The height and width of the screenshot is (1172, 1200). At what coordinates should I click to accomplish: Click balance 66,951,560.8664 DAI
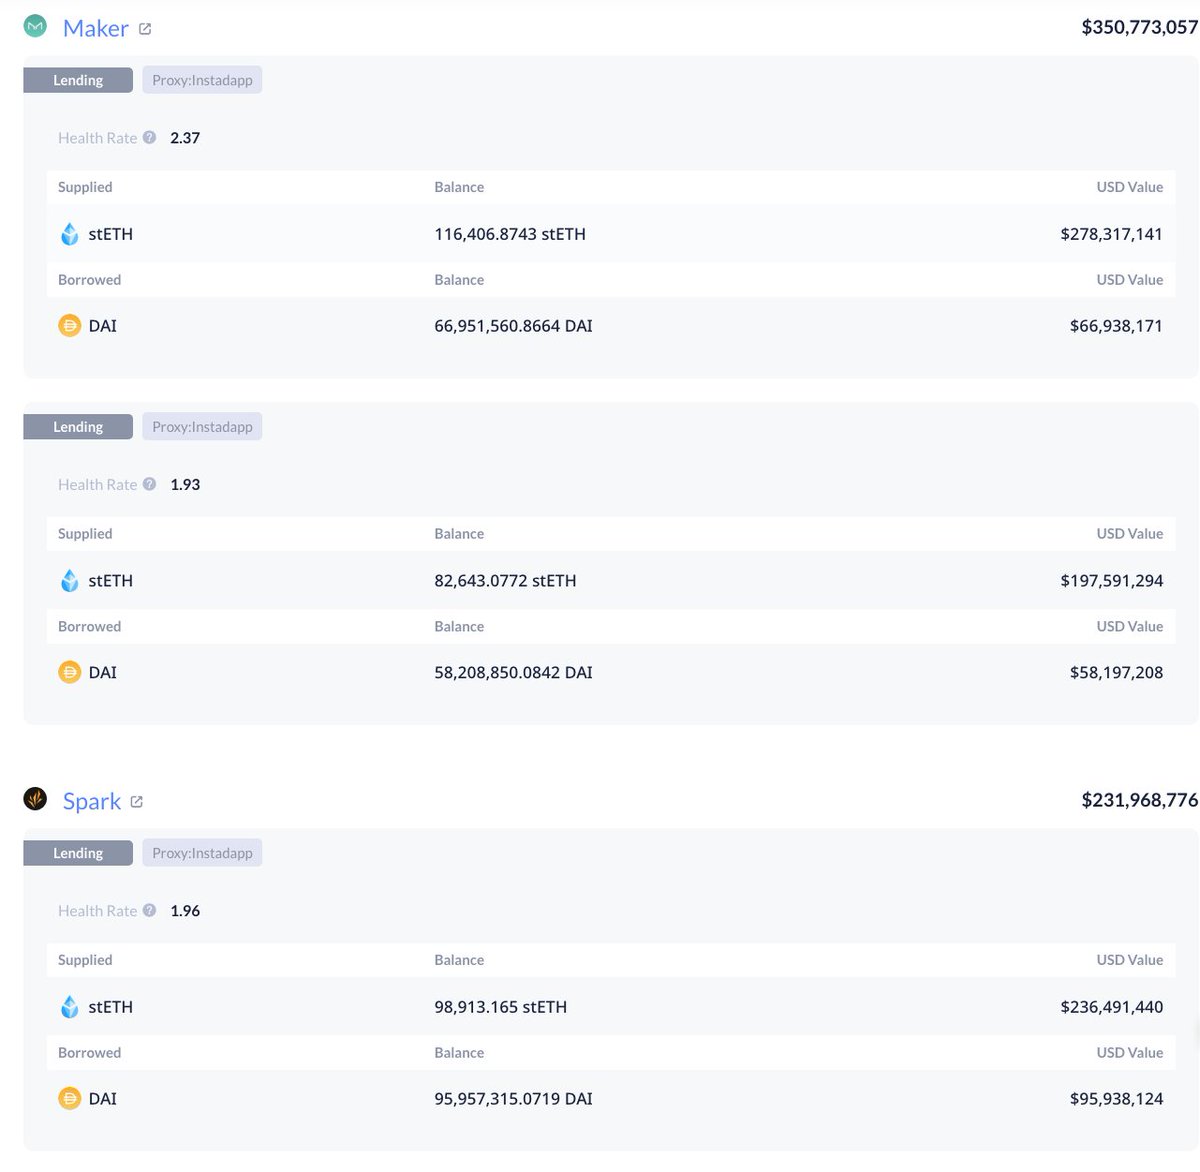[513, 326]
